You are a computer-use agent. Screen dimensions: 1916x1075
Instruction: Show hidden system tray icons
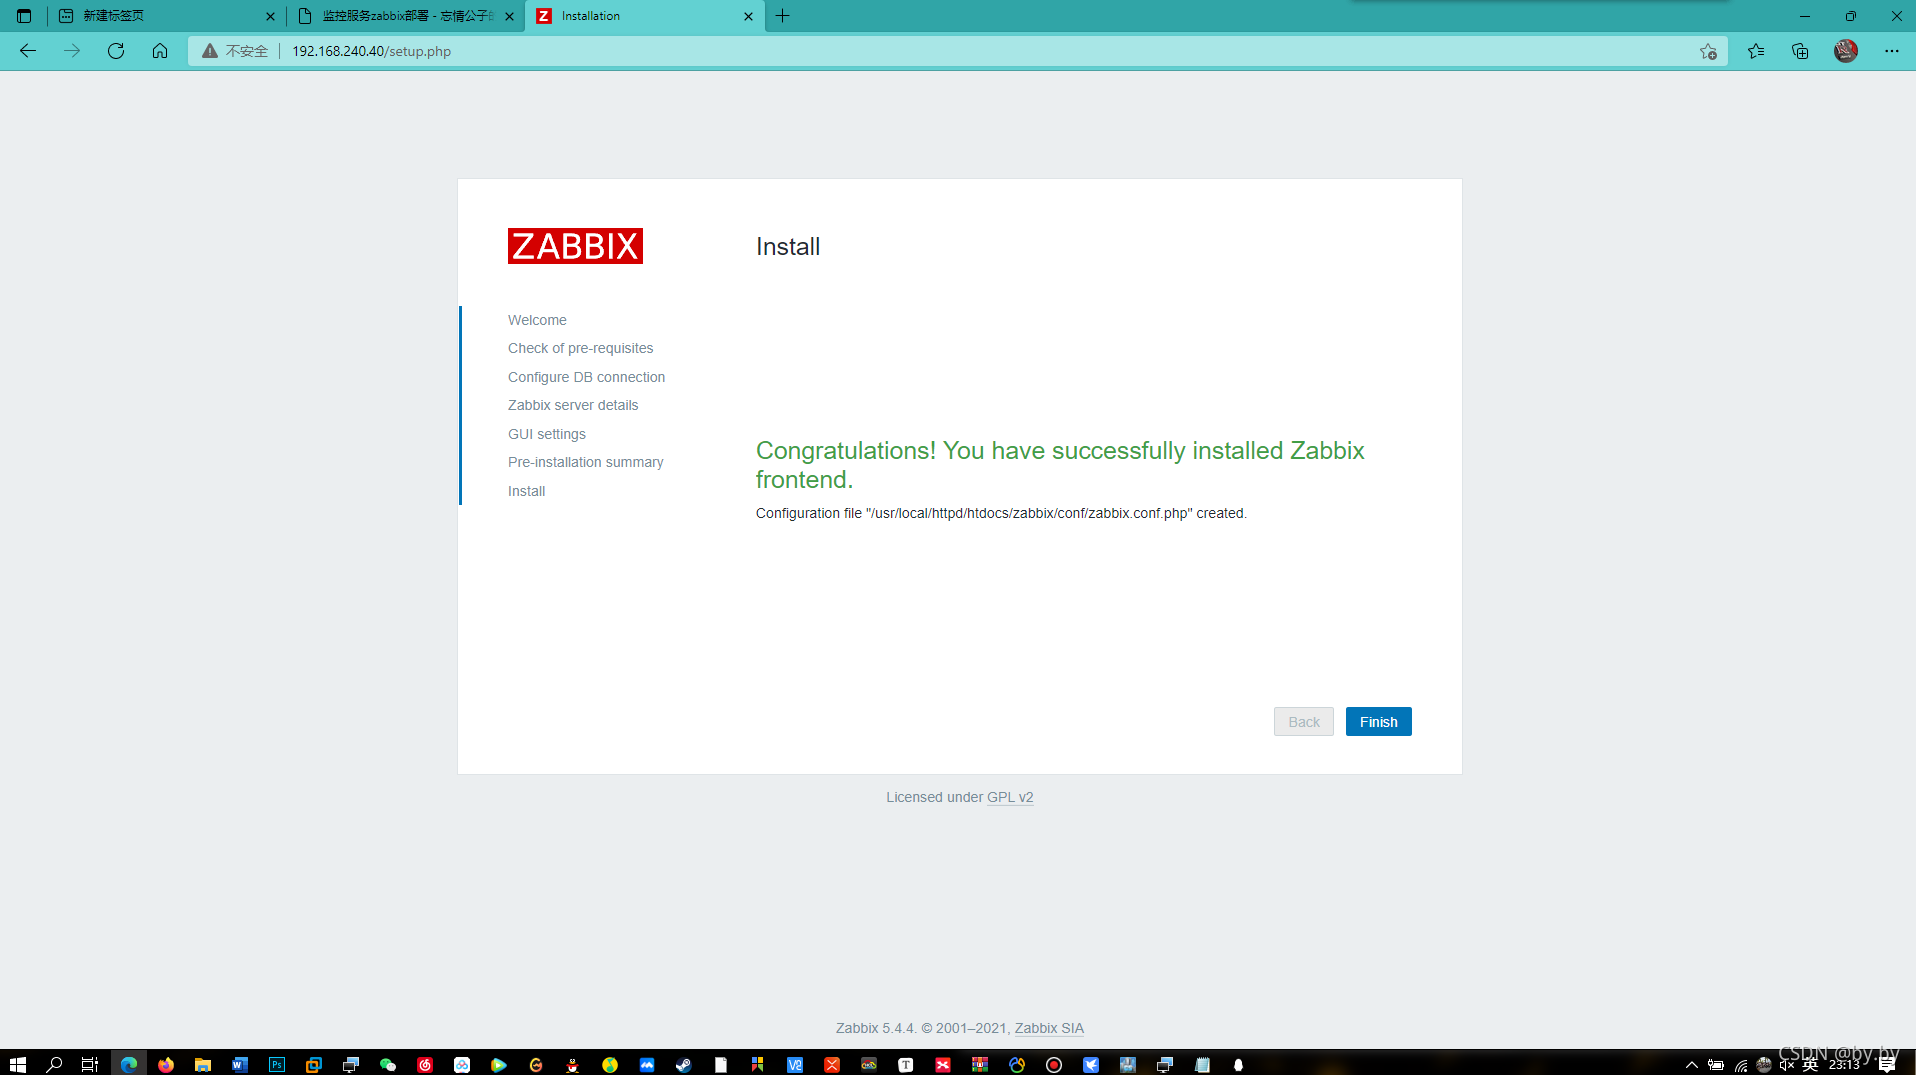(1692, 1065)
